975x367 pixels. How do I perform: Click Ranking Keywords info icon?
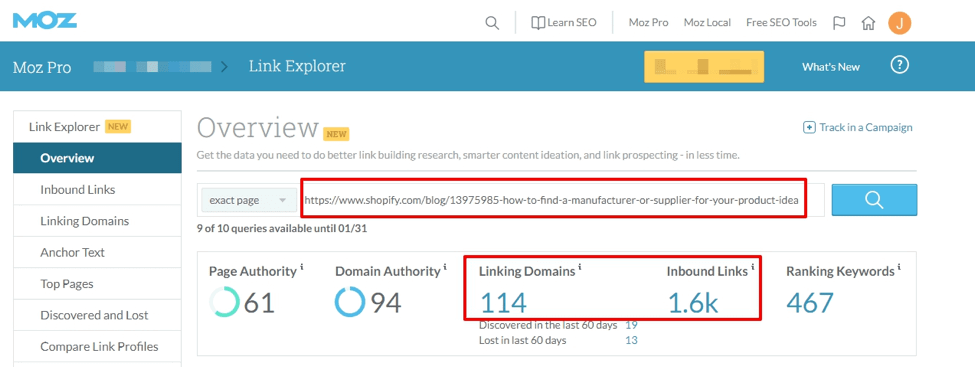point(899,267)
